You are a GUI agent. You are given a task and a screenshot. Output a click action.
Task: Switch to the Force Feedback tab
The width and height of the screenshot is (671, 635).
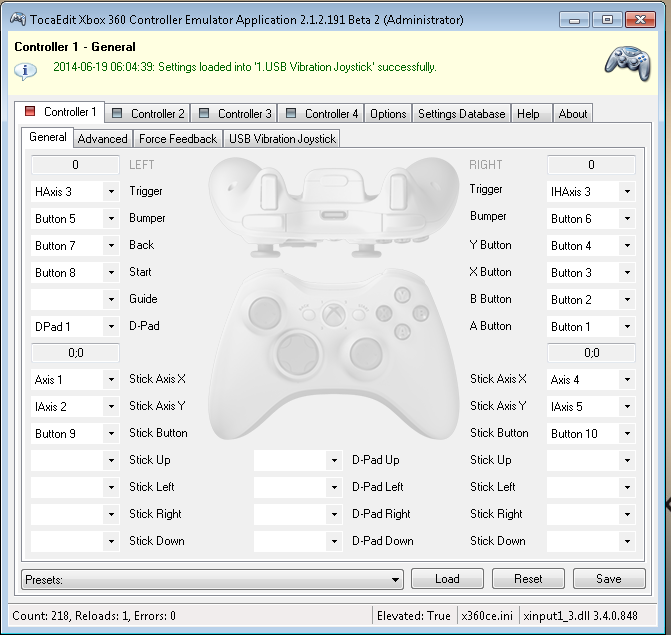tap(177, 139)
